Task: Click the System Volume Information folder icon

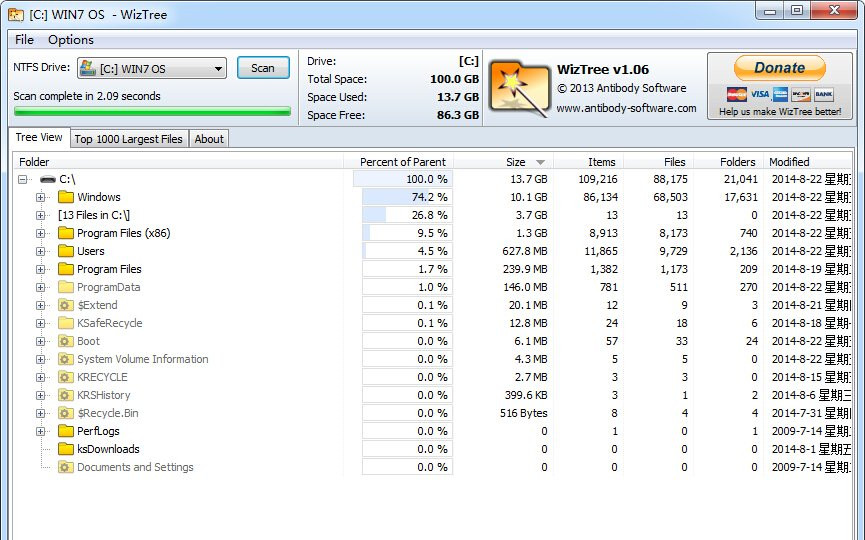Action: (x=66, y=359)
